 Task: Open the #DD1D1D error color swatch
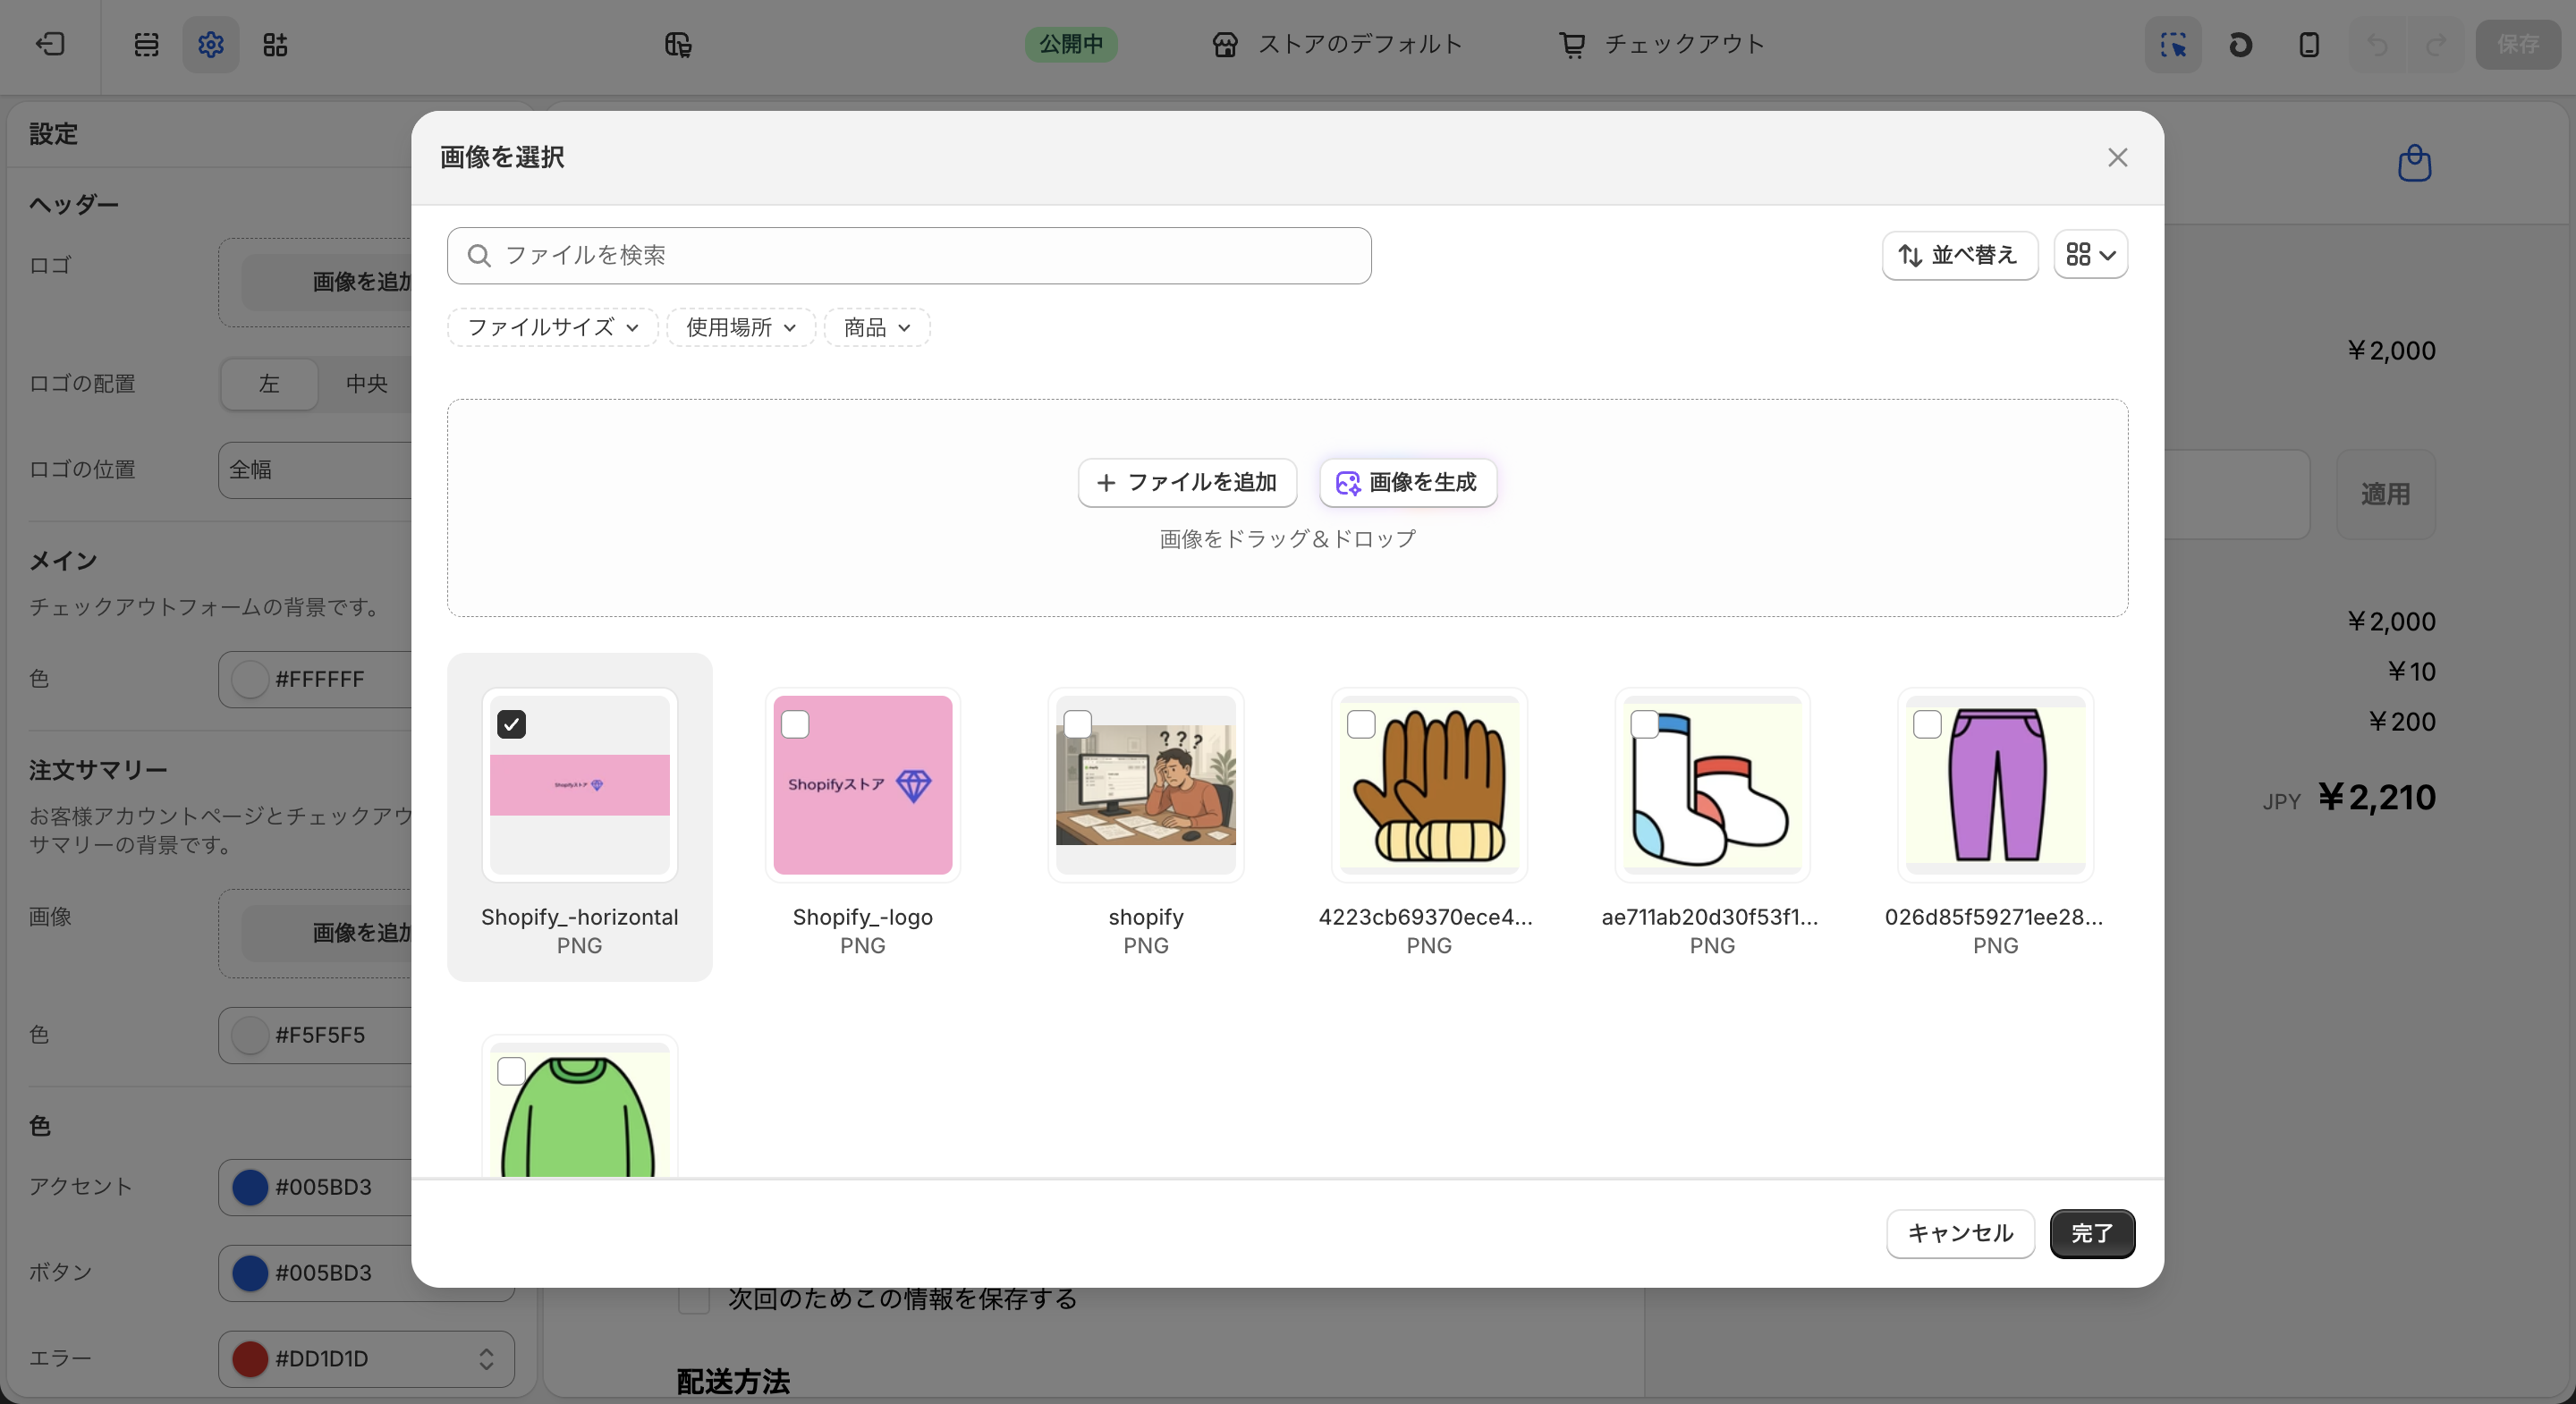pyautogui.click(x=249, y=1359)
